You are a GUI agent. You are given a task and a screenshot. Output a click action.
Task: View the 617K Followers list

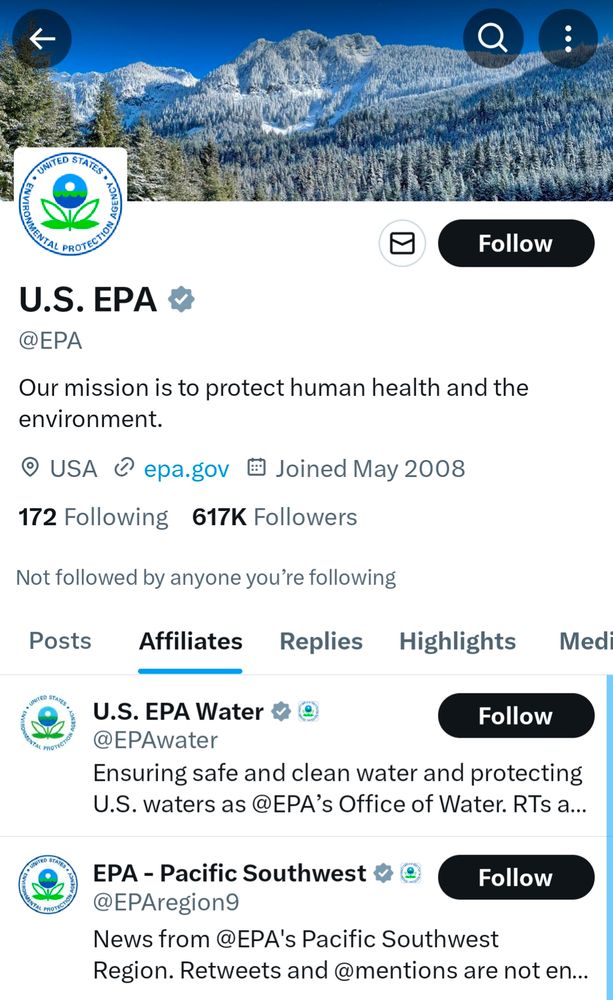(x=274, y=517)
